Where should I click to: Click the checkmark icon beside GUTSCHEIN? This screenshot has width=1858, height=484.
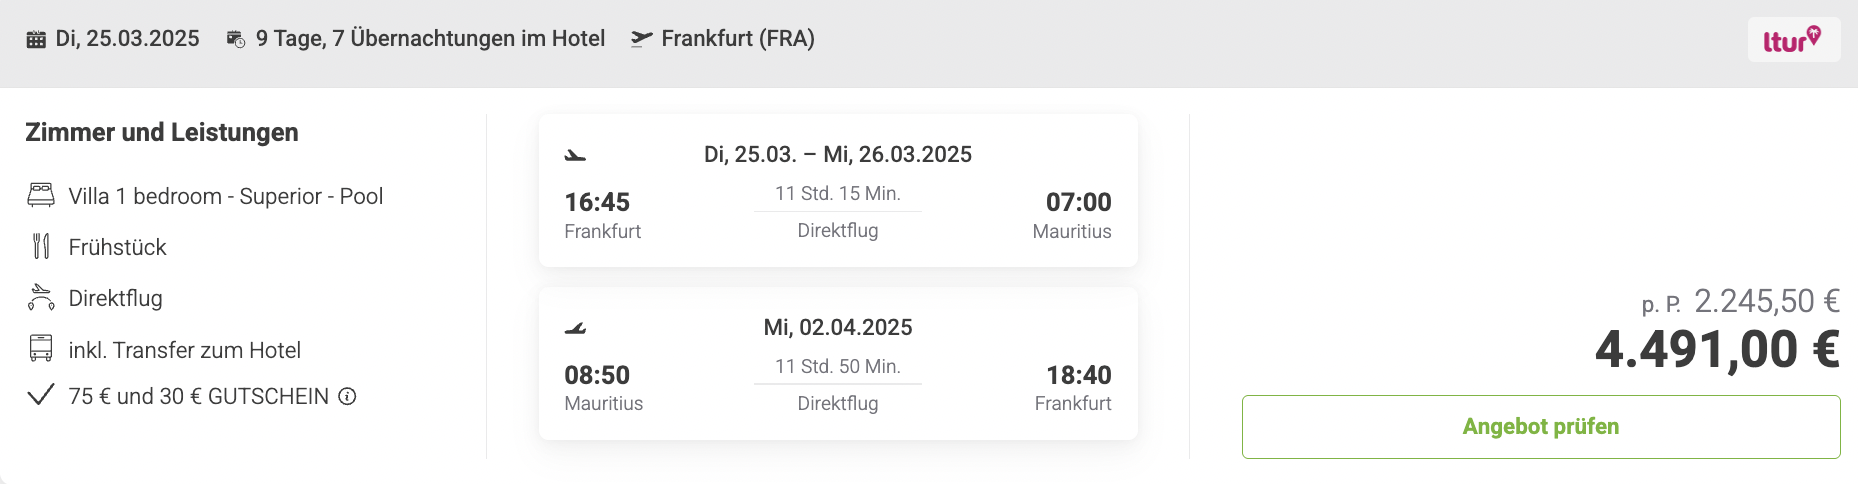coord(41,395)
